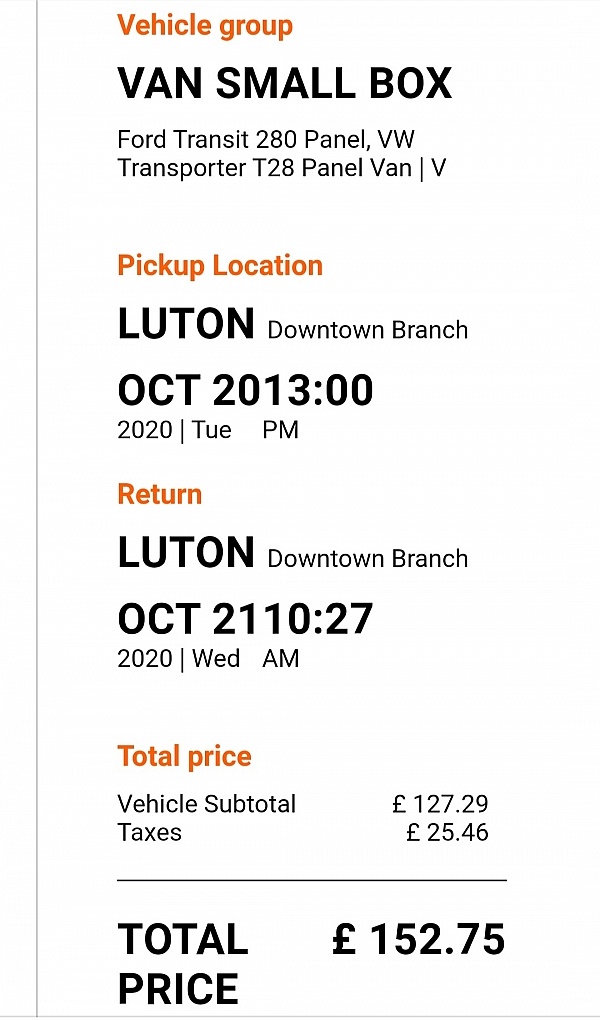The width and height of the screenshot is (600, 1020).
Task: Click the orange Total price heading
Action: coord(184,756)
